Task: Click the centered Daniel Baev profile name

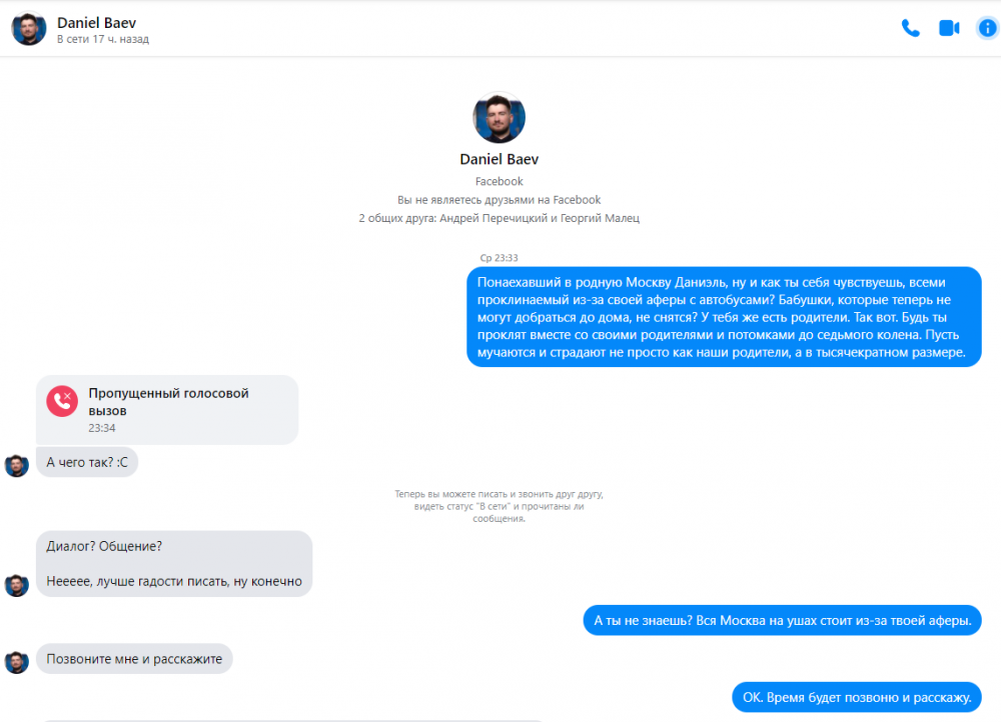Action: (x=499, y=159)
